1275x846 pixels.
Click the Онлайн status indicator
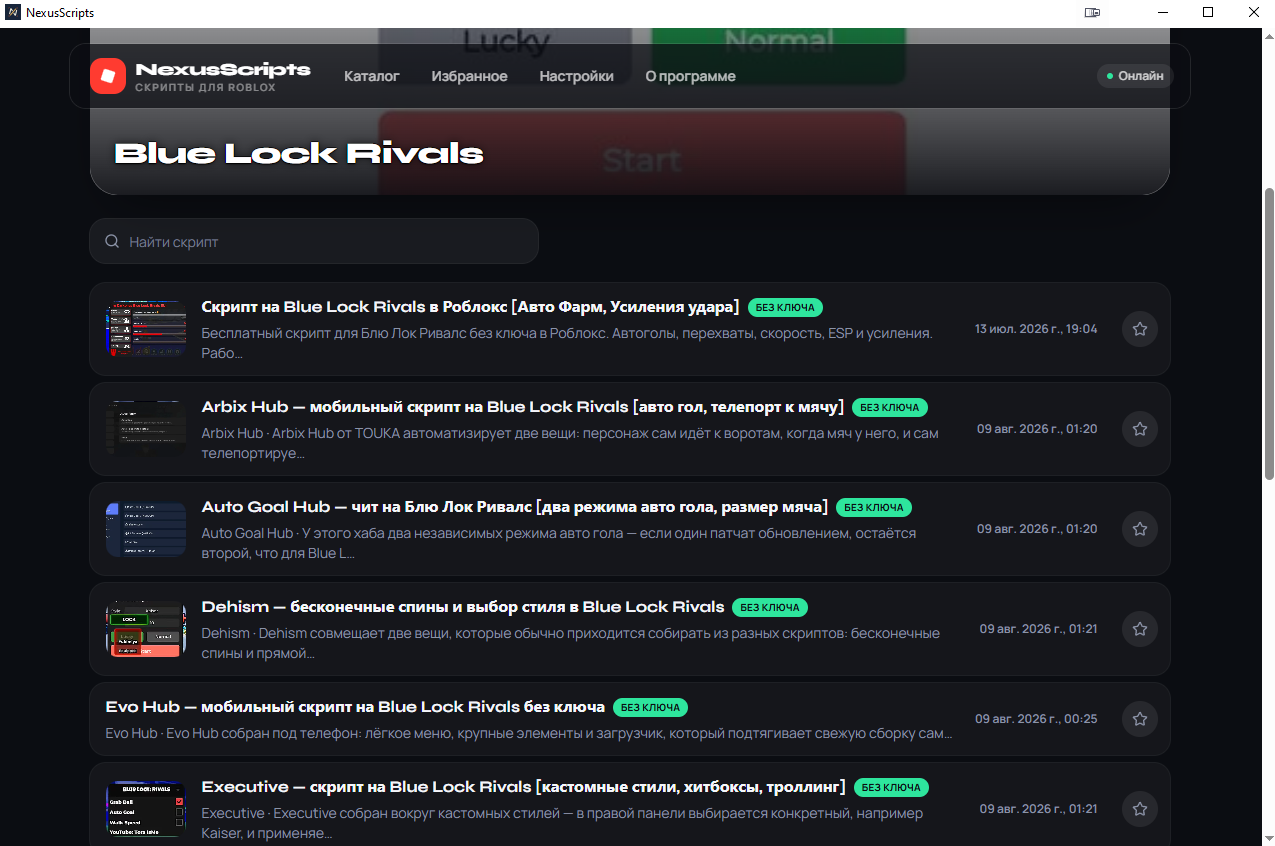tap(1134, 76)
